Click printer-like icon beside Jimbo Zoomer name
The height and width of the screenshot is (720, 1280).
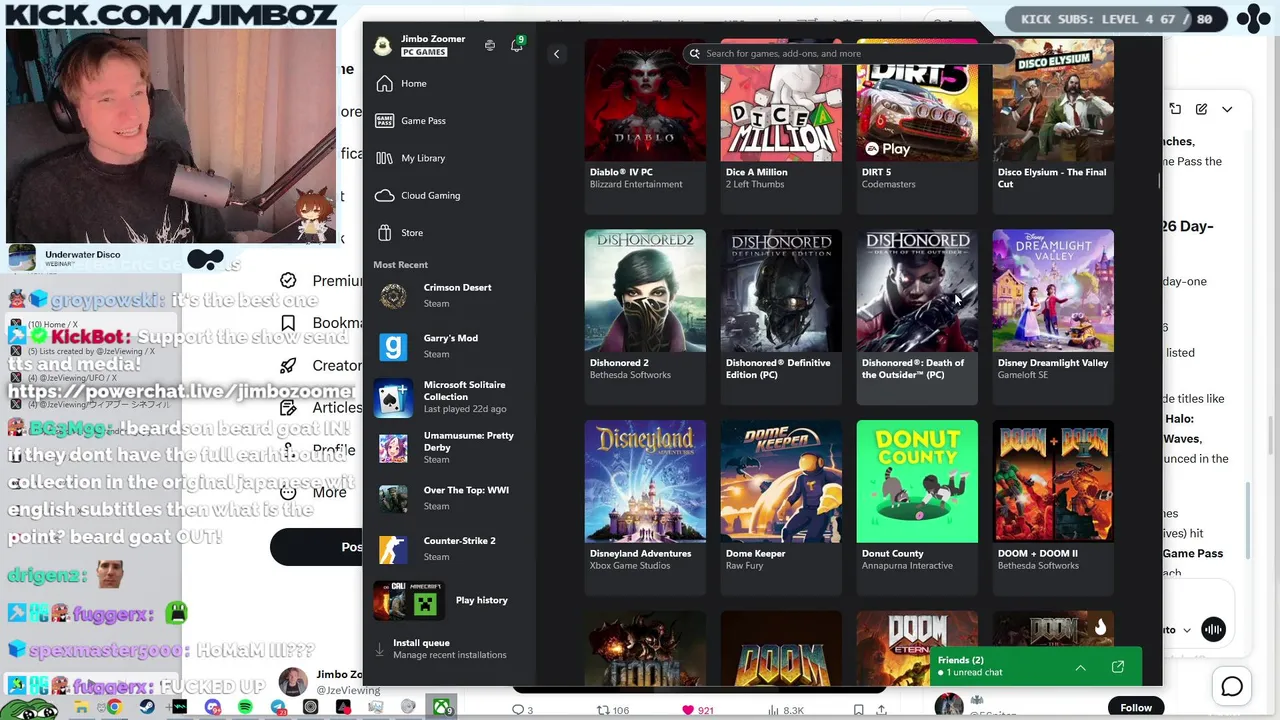point(490,45)
